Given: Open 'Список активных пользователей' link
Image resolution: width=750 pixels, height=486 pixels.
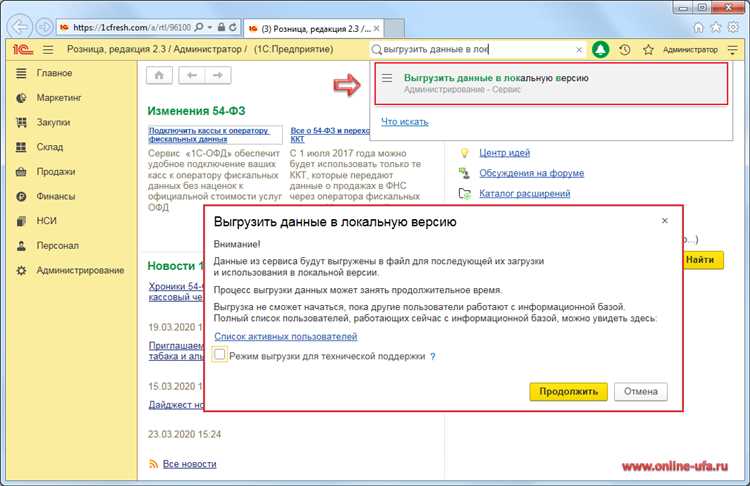Looking at the screenshot, I should [286, 336].
